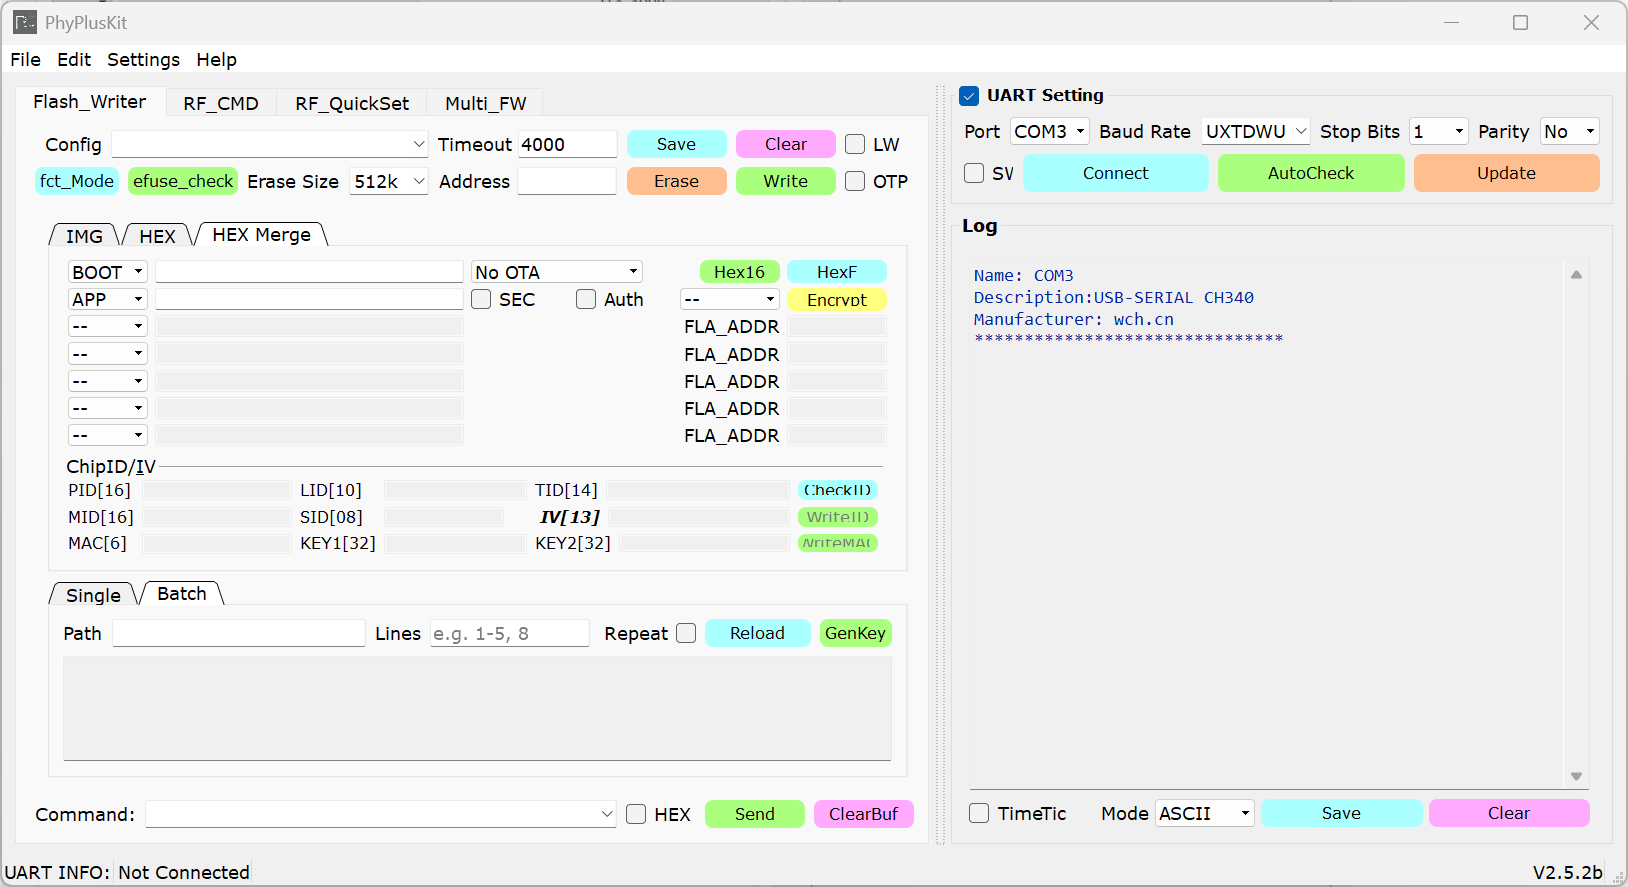Click the Send command button
Screen dimensions: 1628x887
tap(755, 814)
